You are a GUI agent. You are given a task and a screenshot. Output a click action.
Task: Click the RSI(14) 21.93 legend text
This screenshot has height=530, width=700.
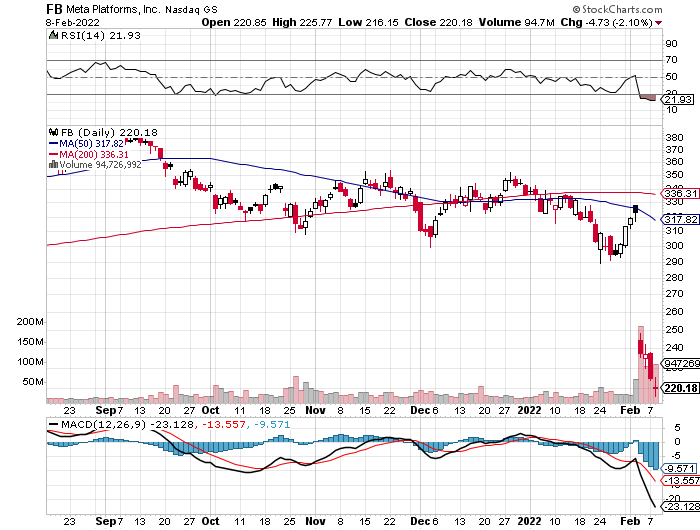[x=100, y=35]
